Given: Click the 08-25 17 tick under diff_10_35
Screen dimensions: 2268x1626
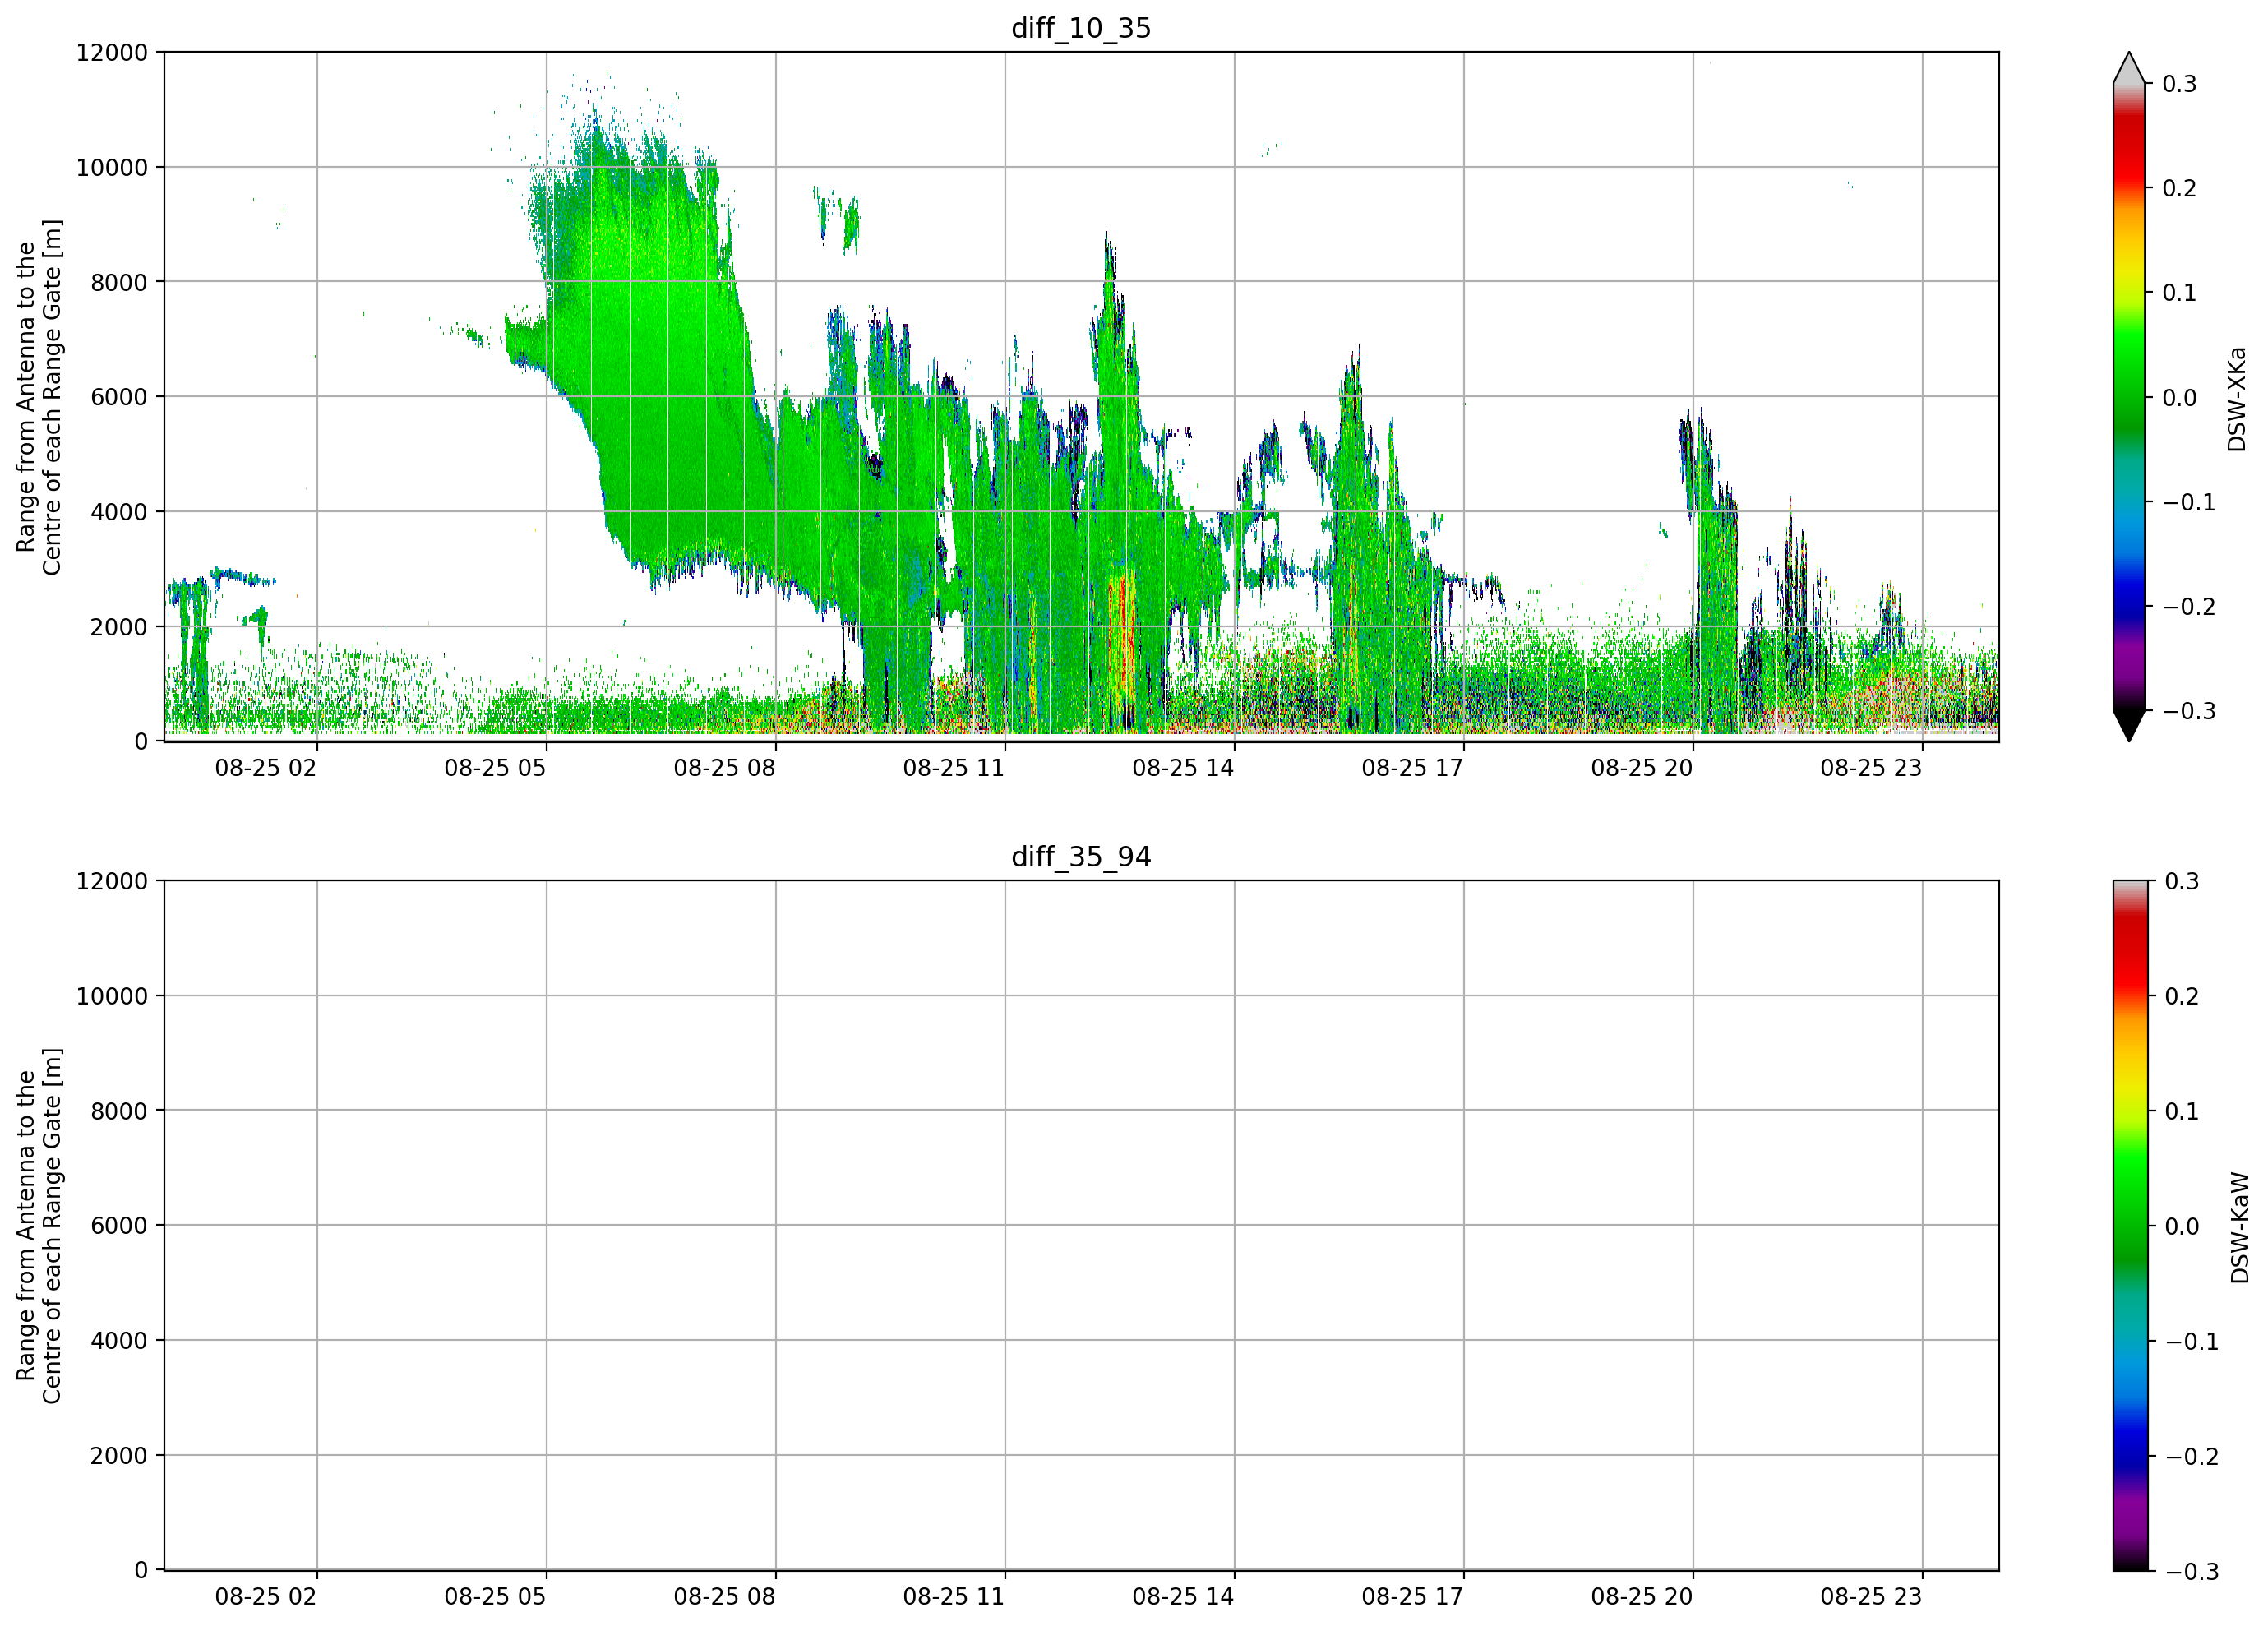Looking at the screenshot, I should click(1412, 768).
